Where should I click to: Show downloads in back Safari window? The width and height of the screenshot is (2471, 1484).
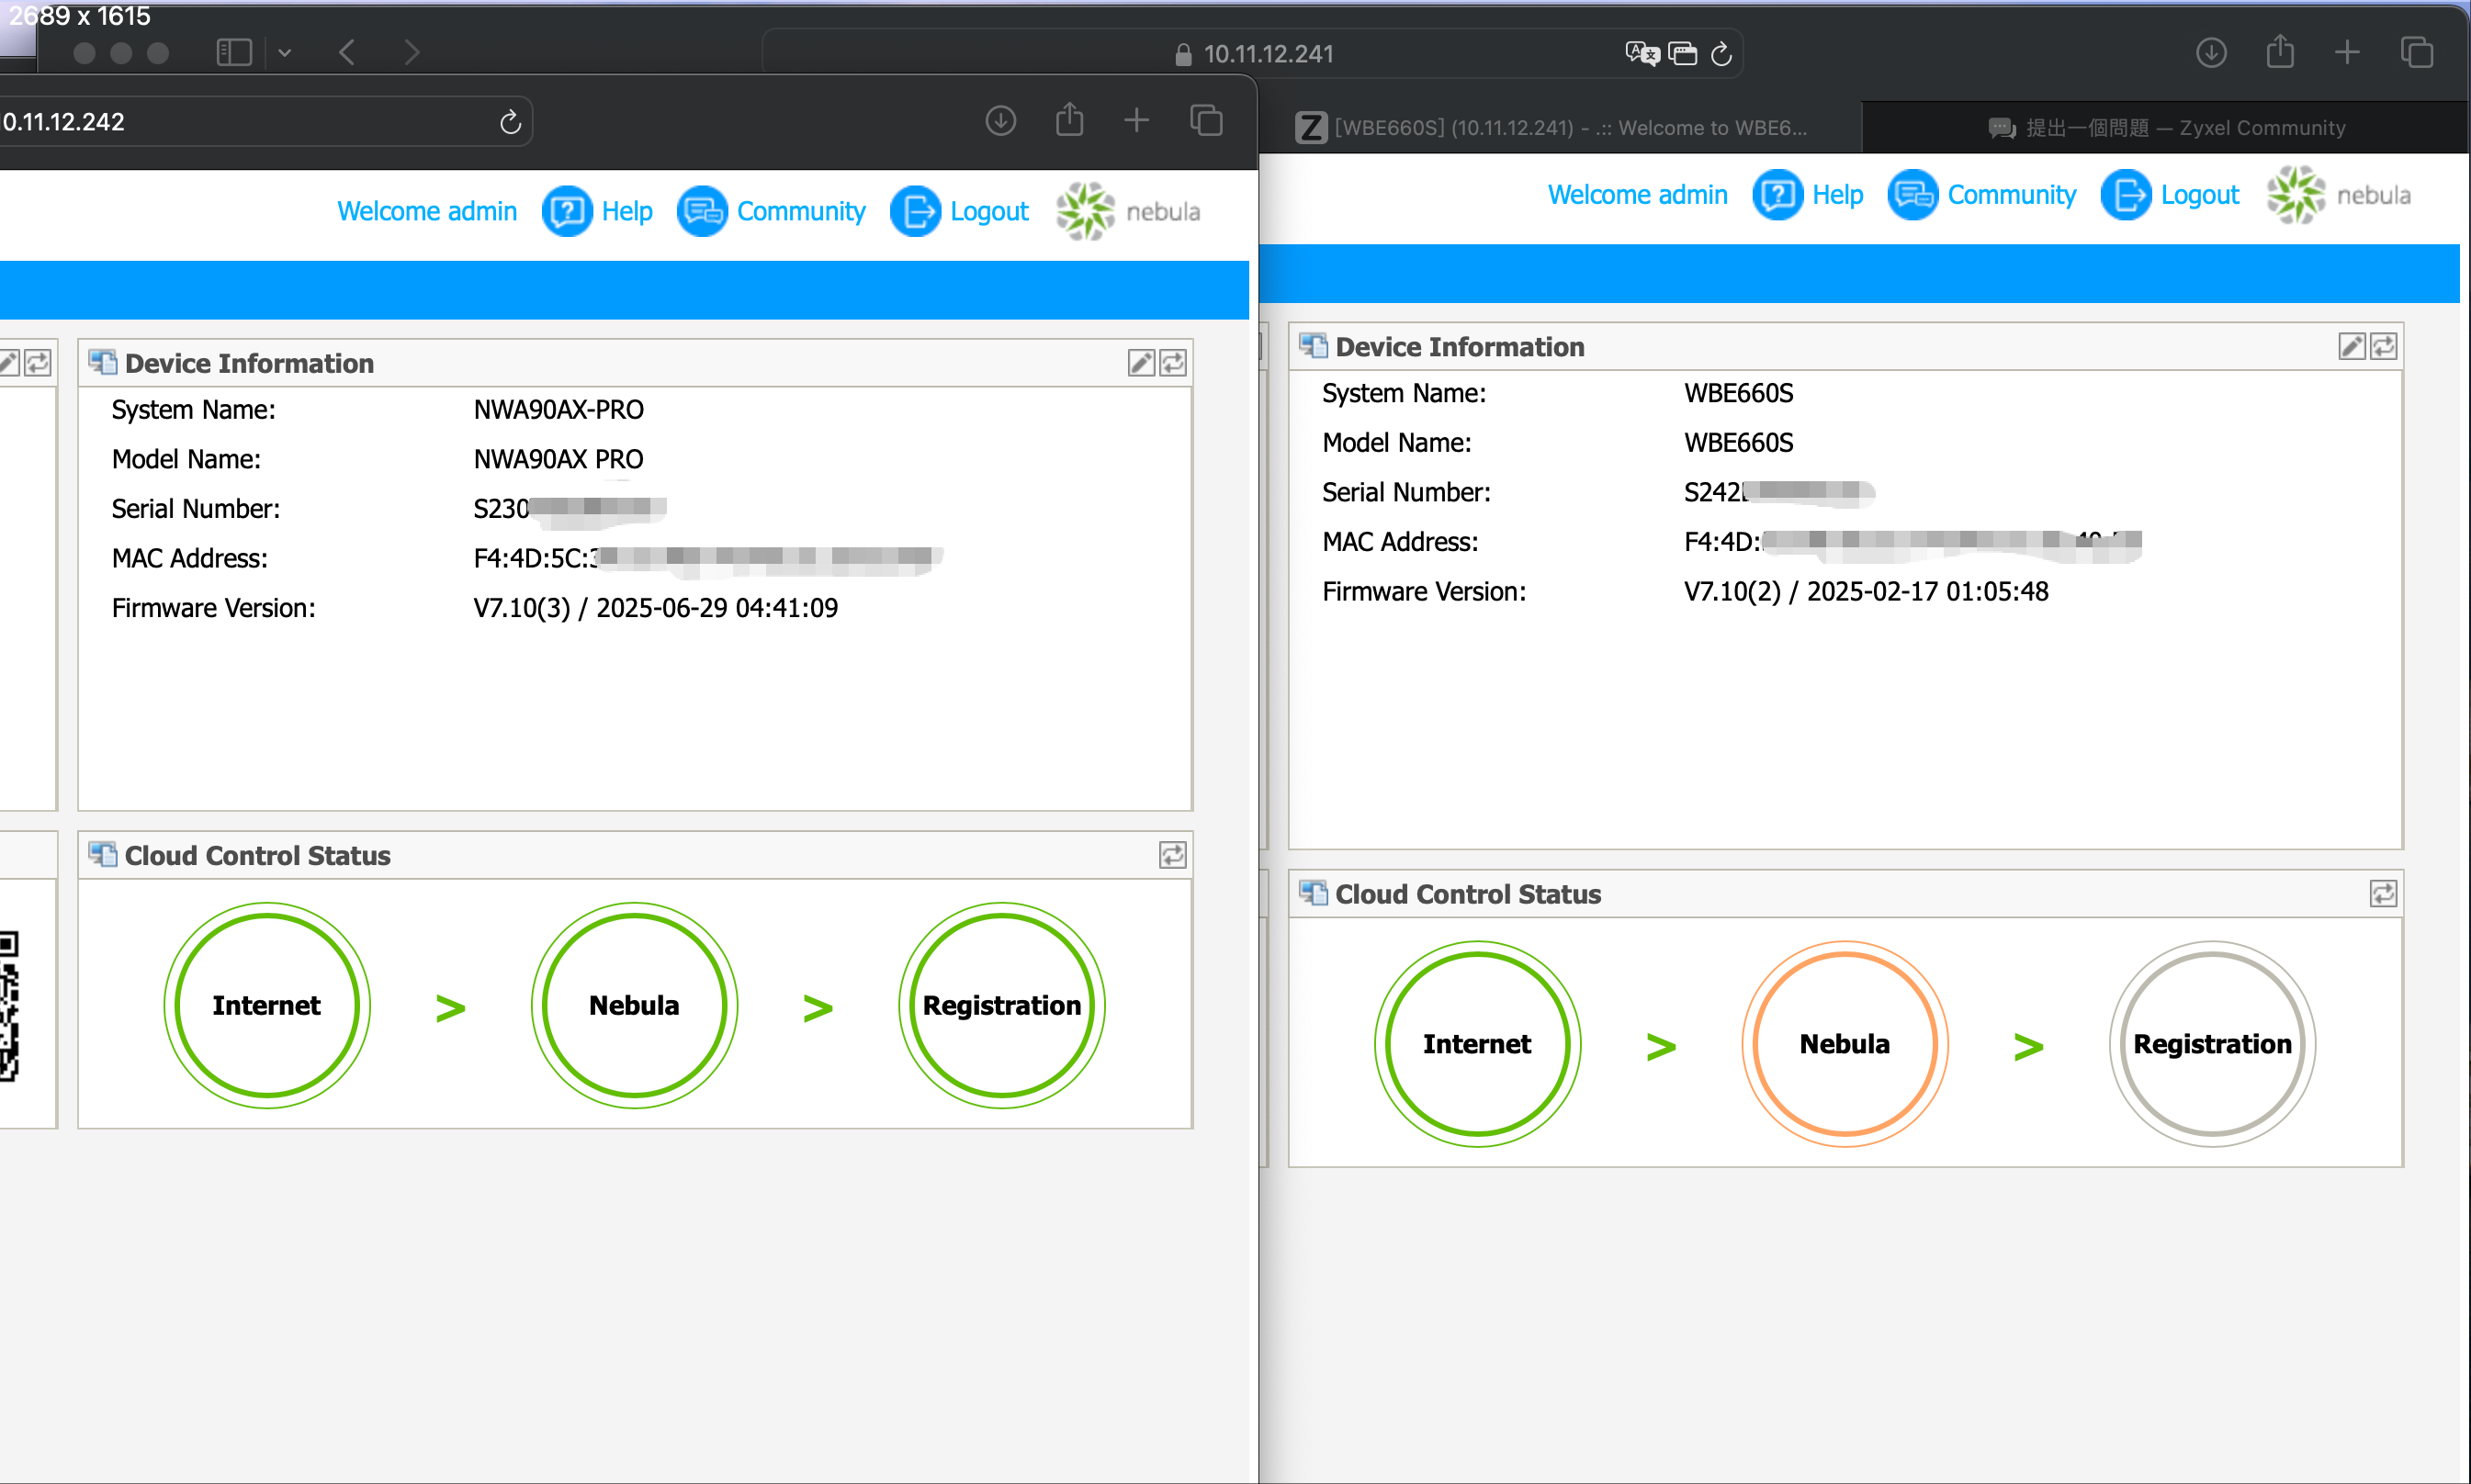coord(2211,52)
